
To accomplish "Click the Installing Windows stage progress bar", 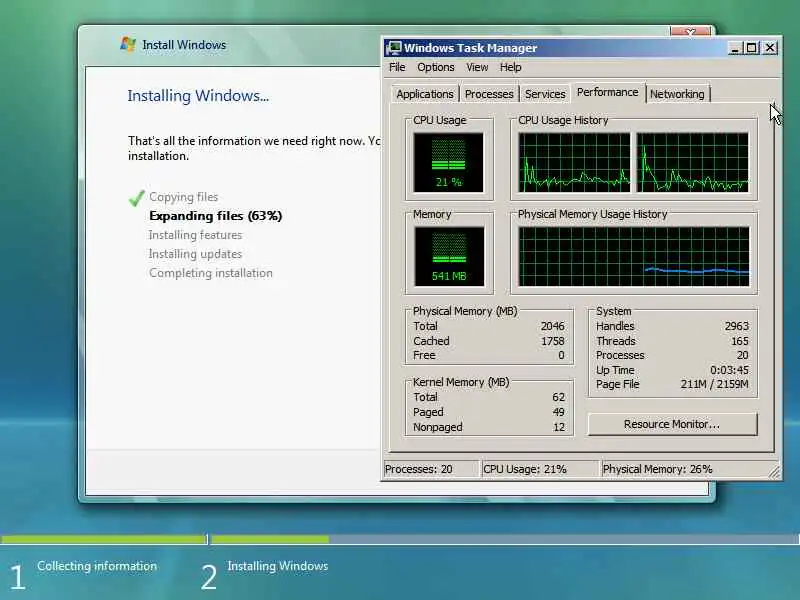I will tap(505, 539).
